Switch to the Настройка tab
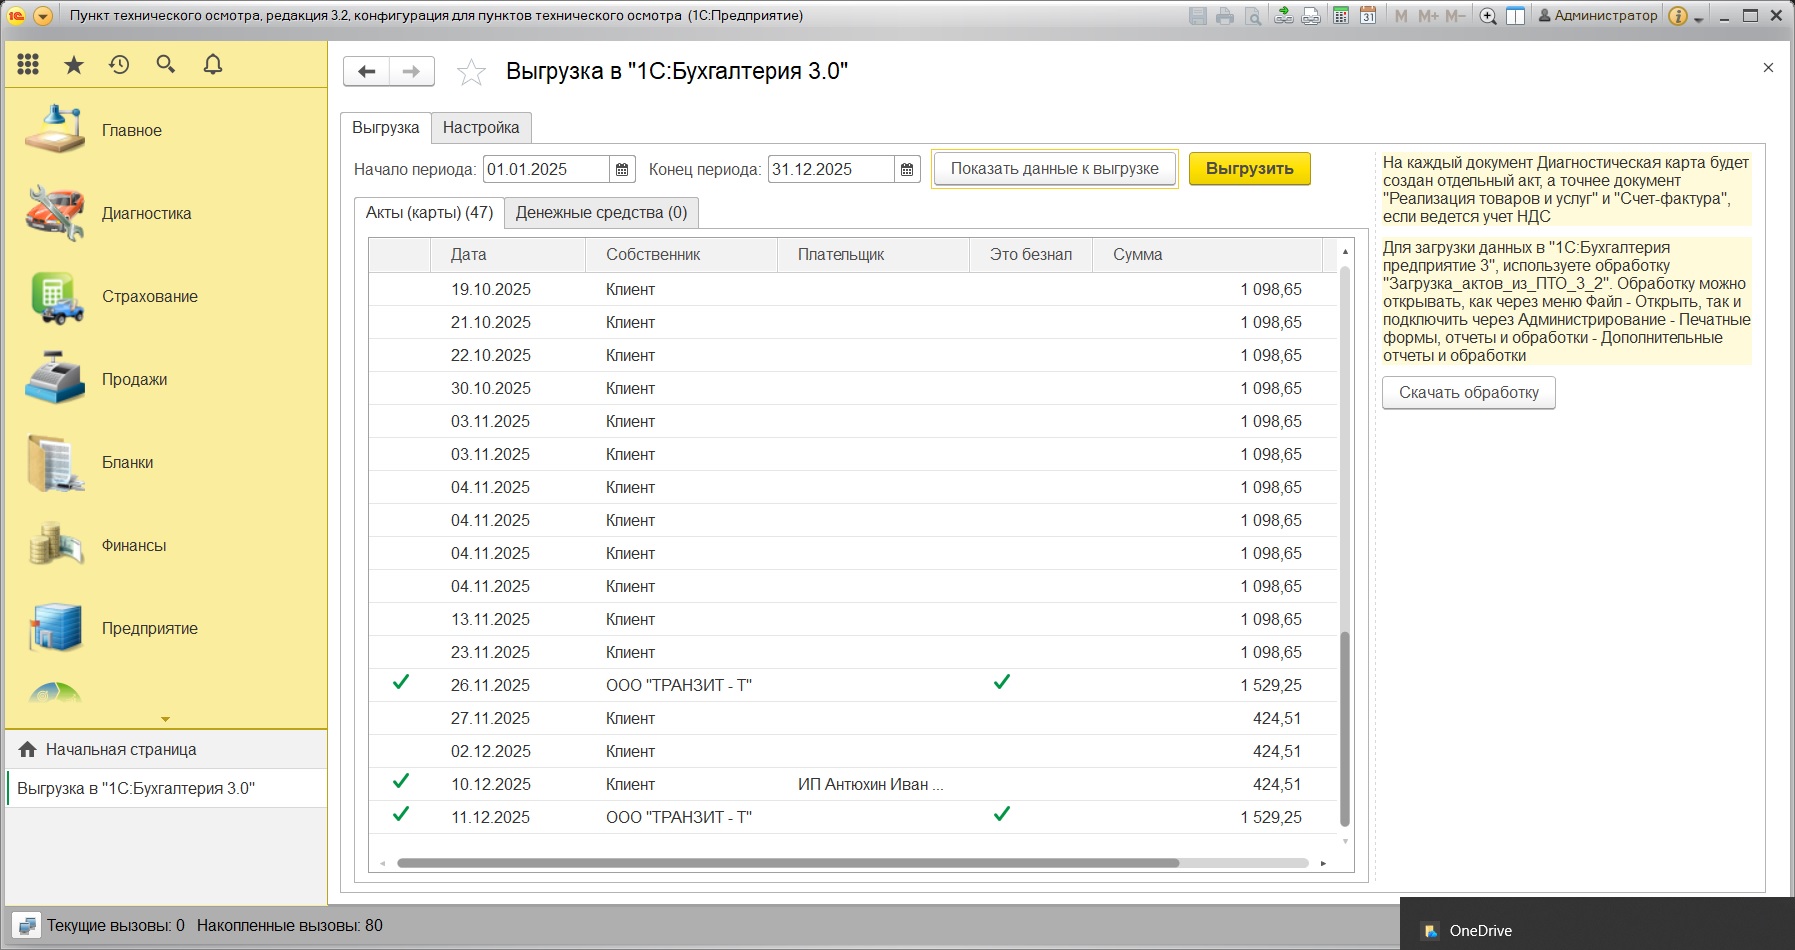Viewport: 1795px width, 950px height. (481, 128)
